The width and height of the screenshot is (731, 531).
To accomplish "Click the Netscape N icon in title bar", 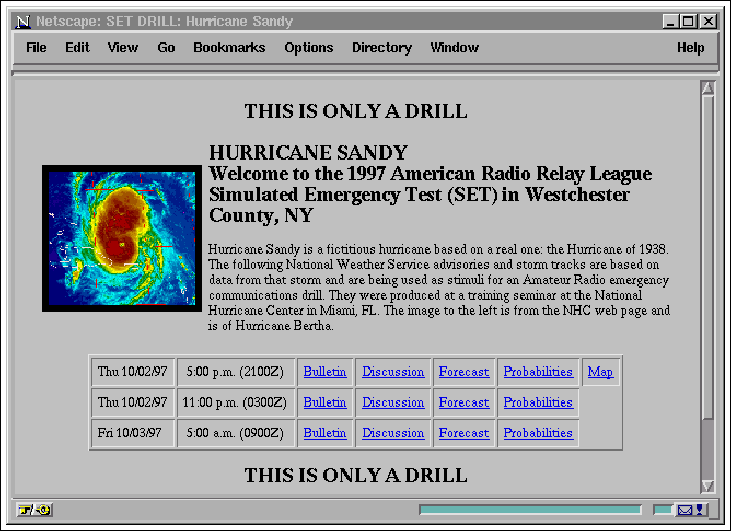I will (23, 21).
